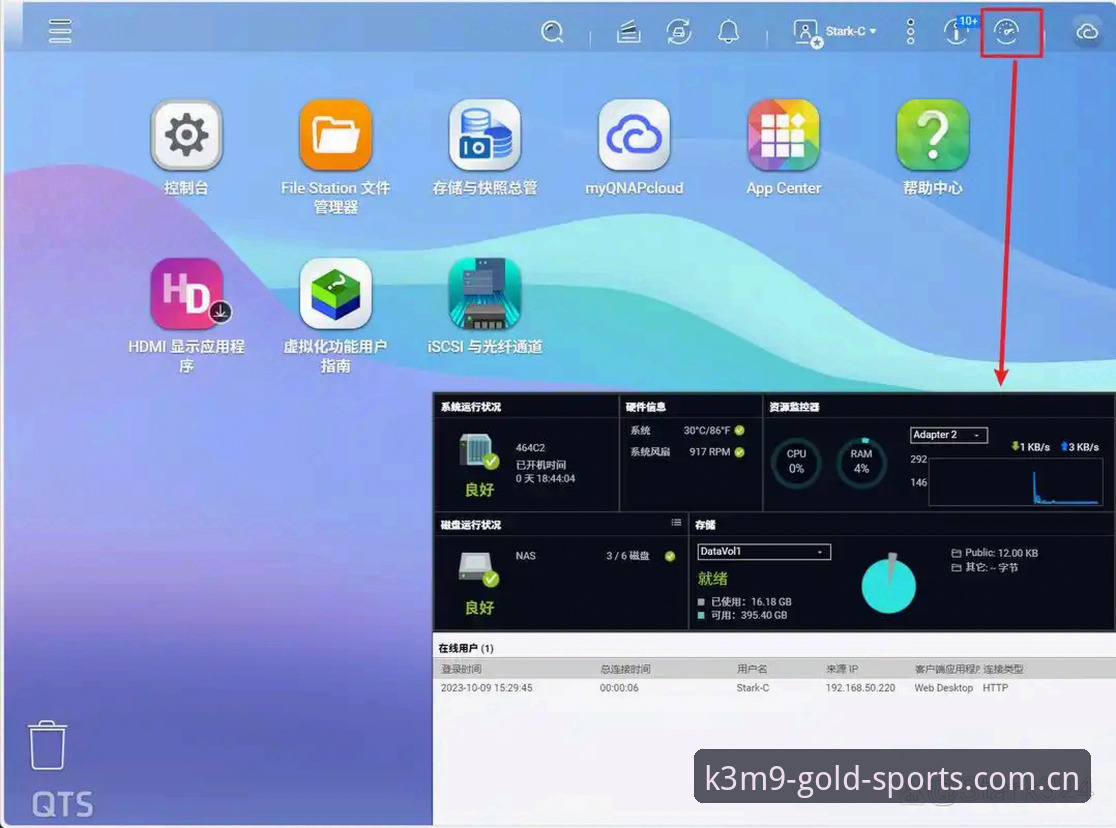Open the 磁盘运行状况 list view icon
Screen dimensions: 1116x828
[x=675, y=523]
